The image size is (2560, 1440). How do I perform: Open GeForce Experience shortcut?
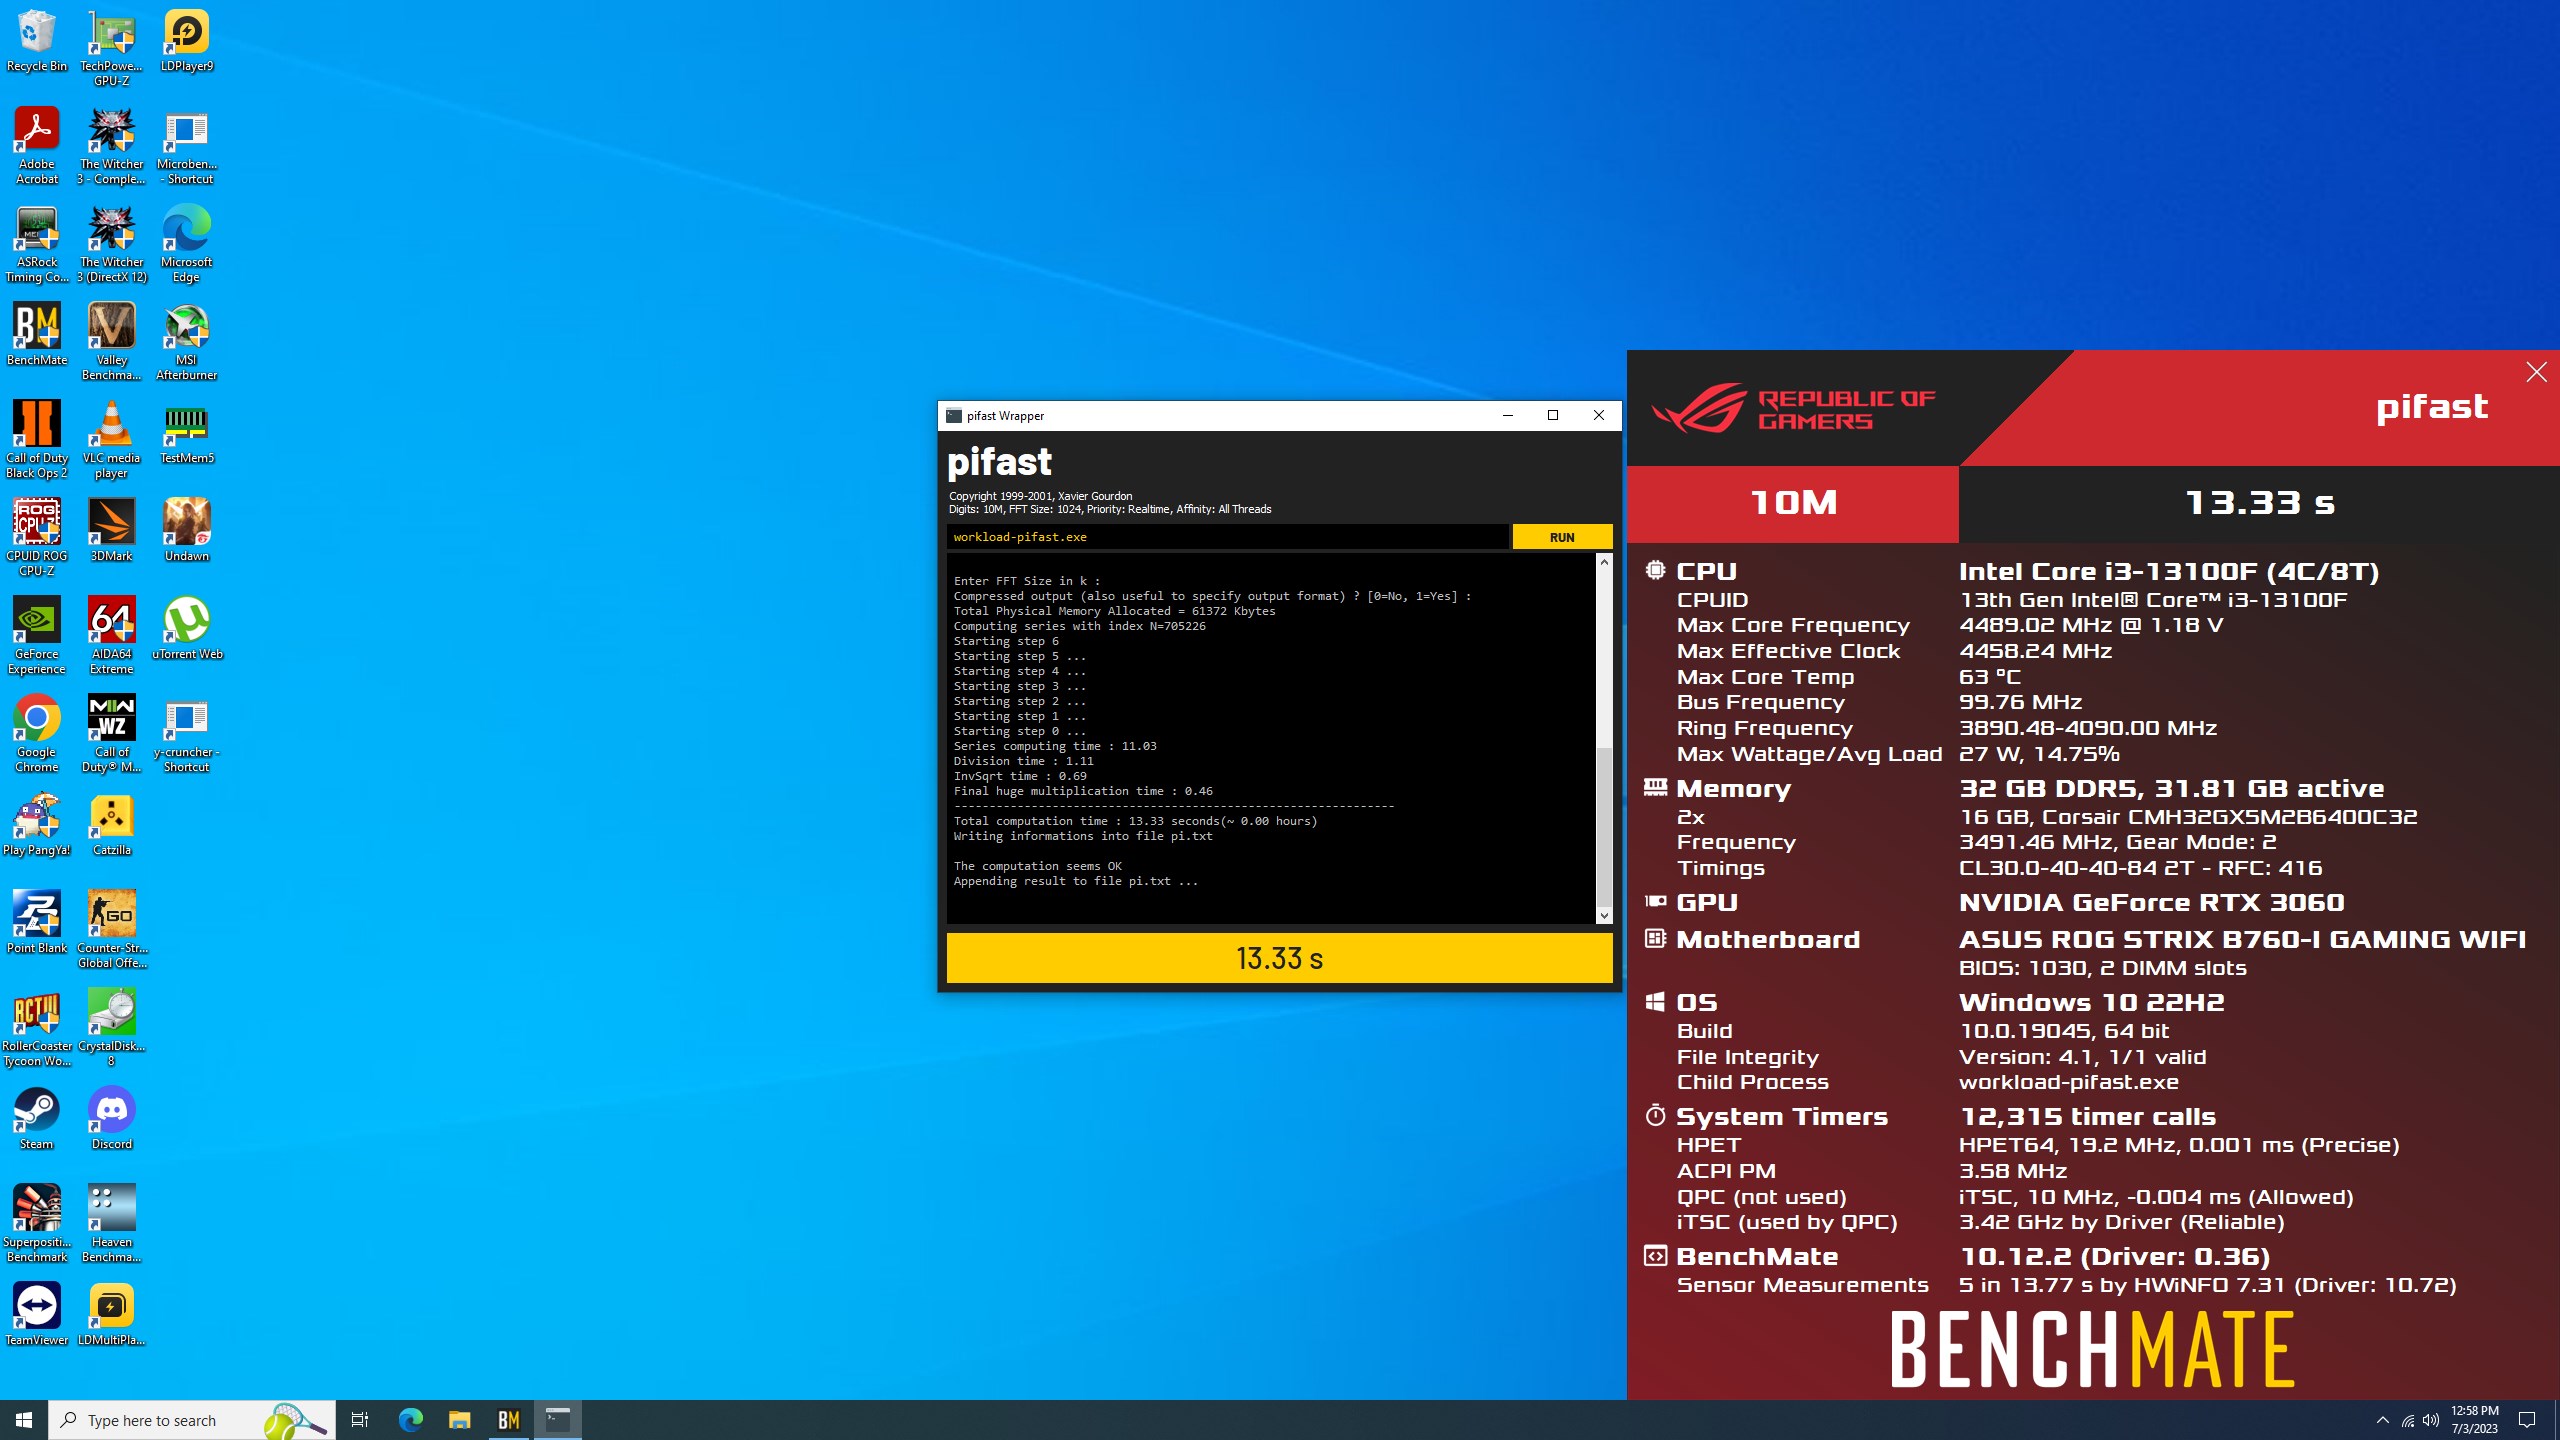click(x=37, y=636)
